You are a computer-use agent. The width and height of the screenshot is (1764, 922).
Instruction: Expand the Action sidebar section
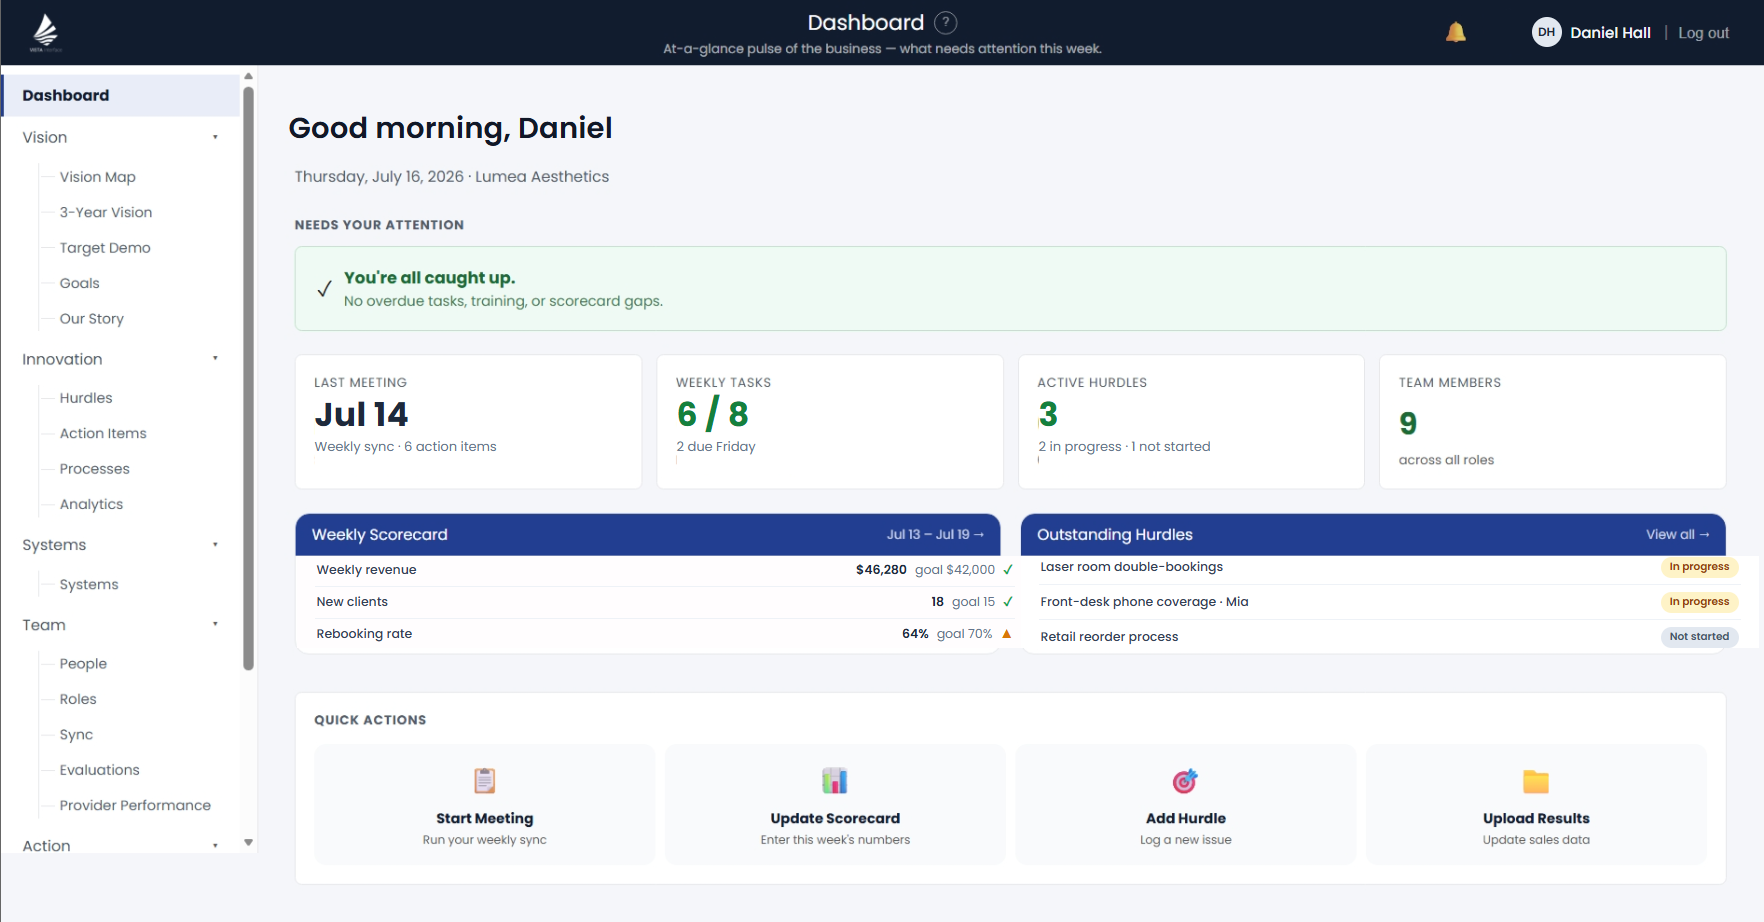215,846
